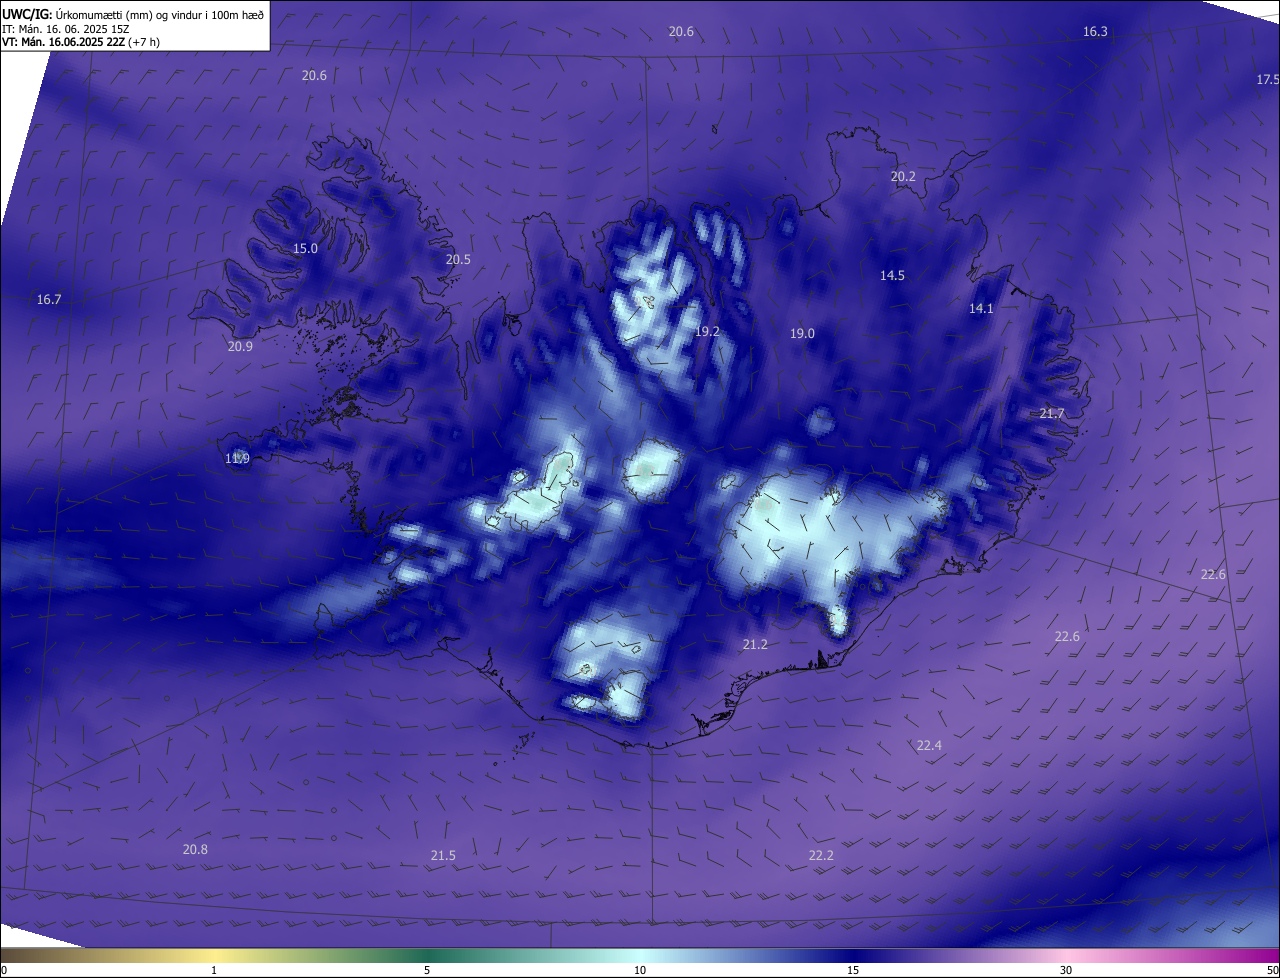Click the 19.2 value label
1280x978 pixels.
click(x=707, y=331)
